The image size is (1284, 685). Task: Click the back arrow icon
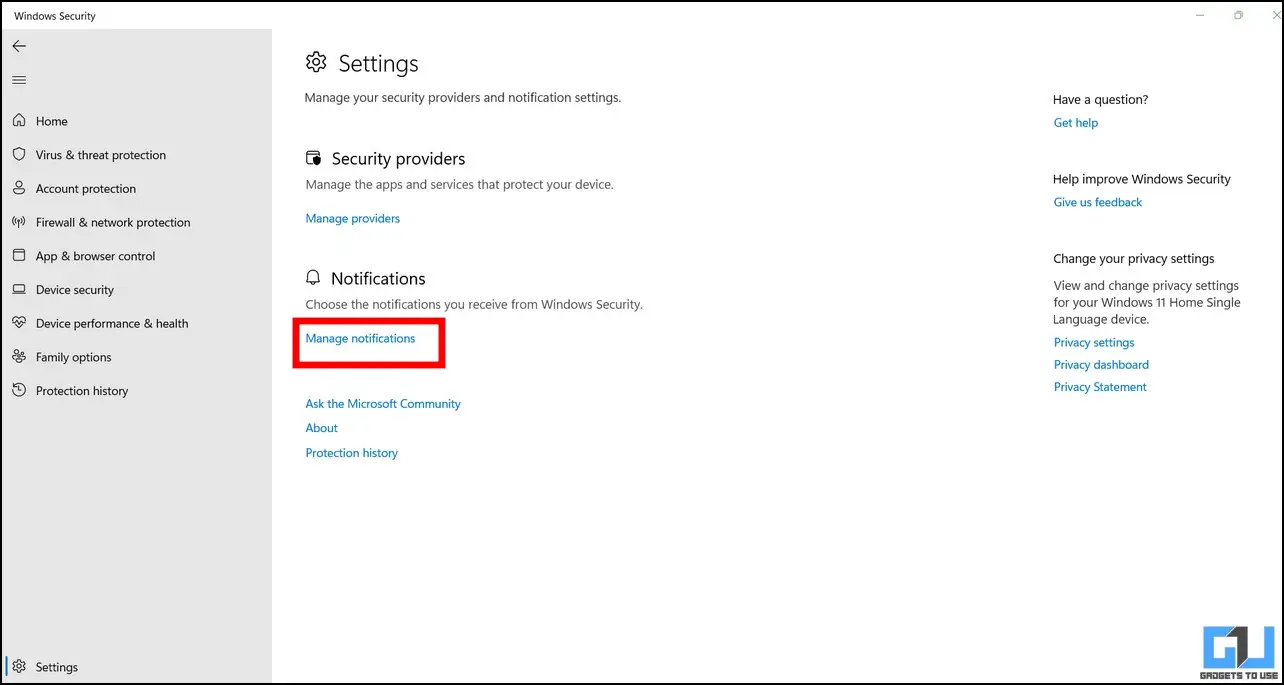19,46
